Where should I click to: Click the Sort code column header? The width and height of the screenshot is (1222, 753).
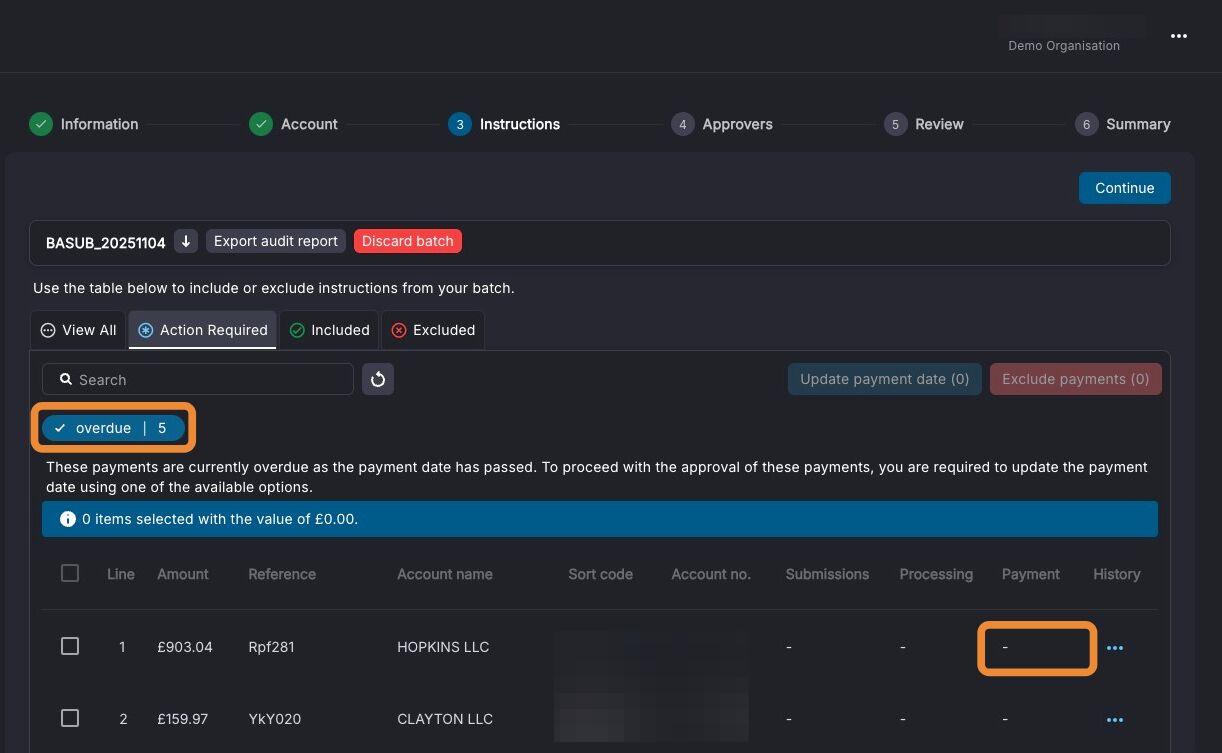(x=600, y=574)
